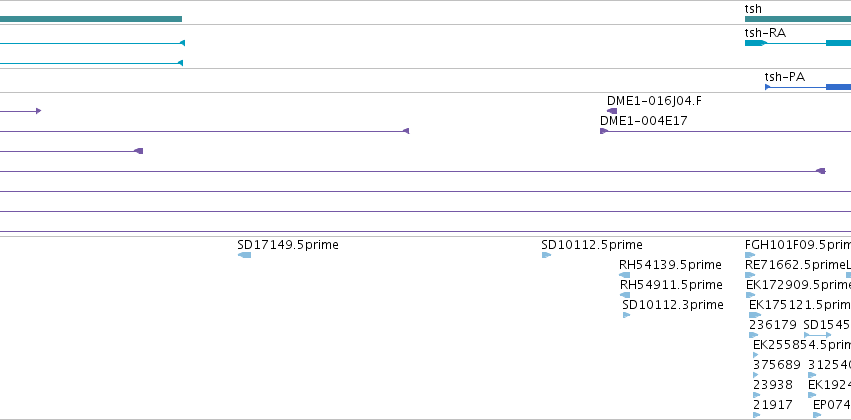Open the 236179 feature label
This screenshot has width=851, height=420.
773,325
